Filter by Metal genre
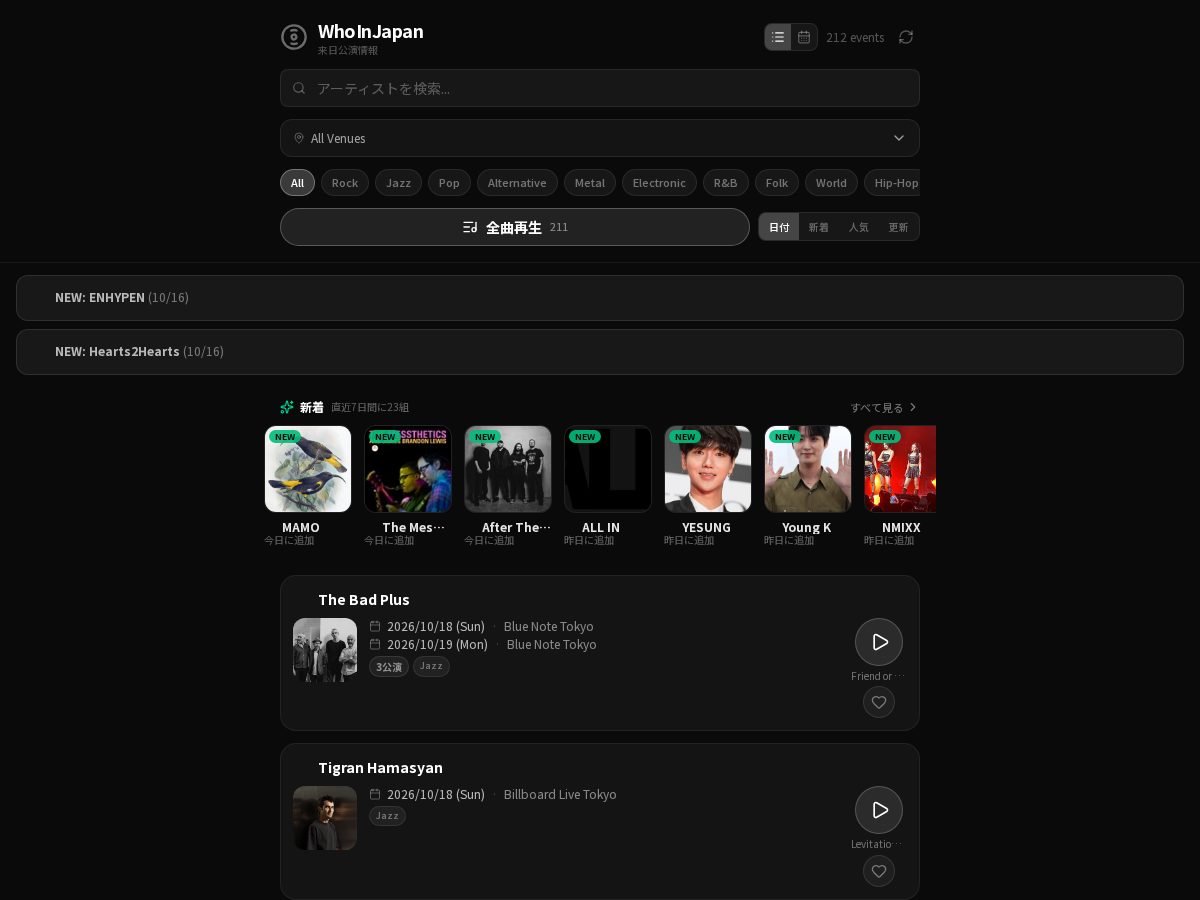This screenshot has width=1200, height=900. (x=590, y=183)
